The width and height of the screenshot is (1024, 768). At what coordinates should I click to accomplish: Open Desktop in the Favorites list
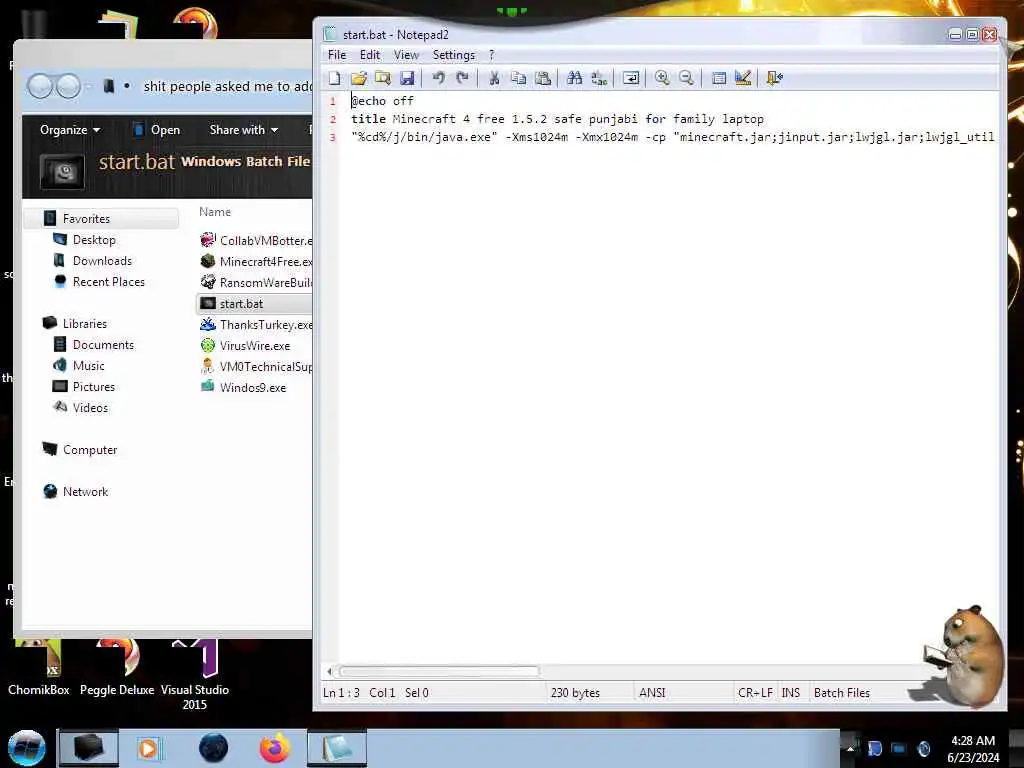pyautogui.click(x=94, y=240)
